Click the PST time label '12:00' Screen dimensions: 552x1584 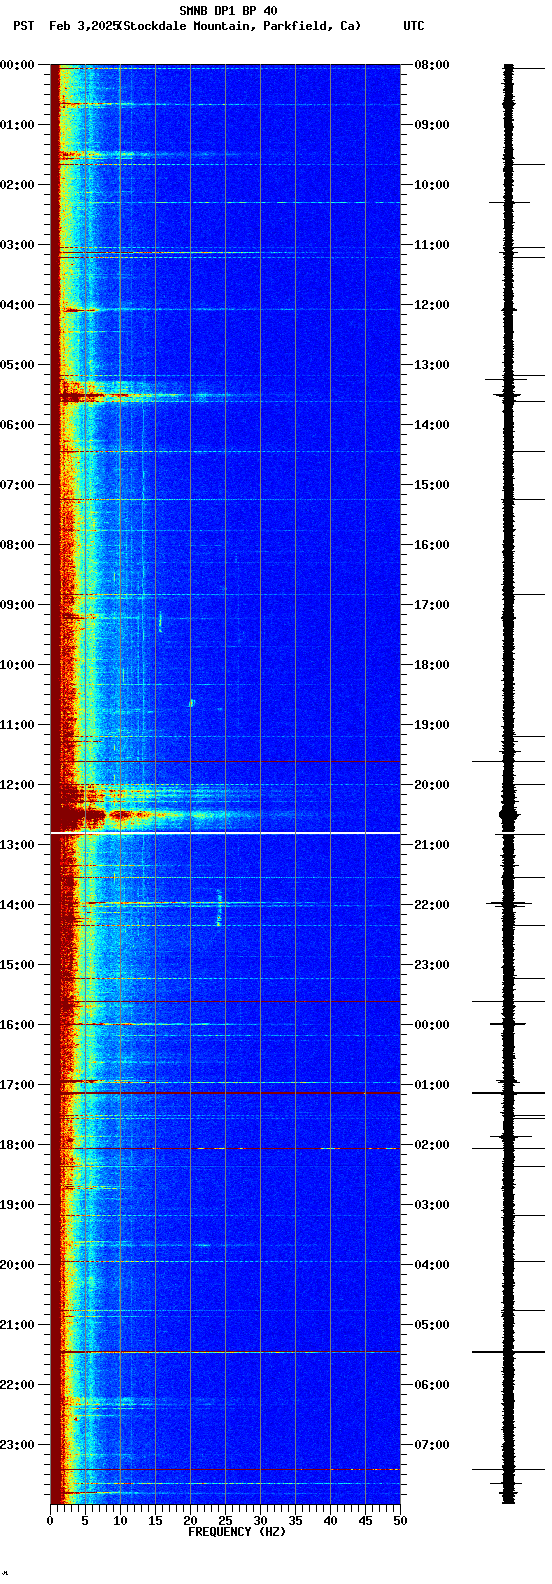(17, 785)
